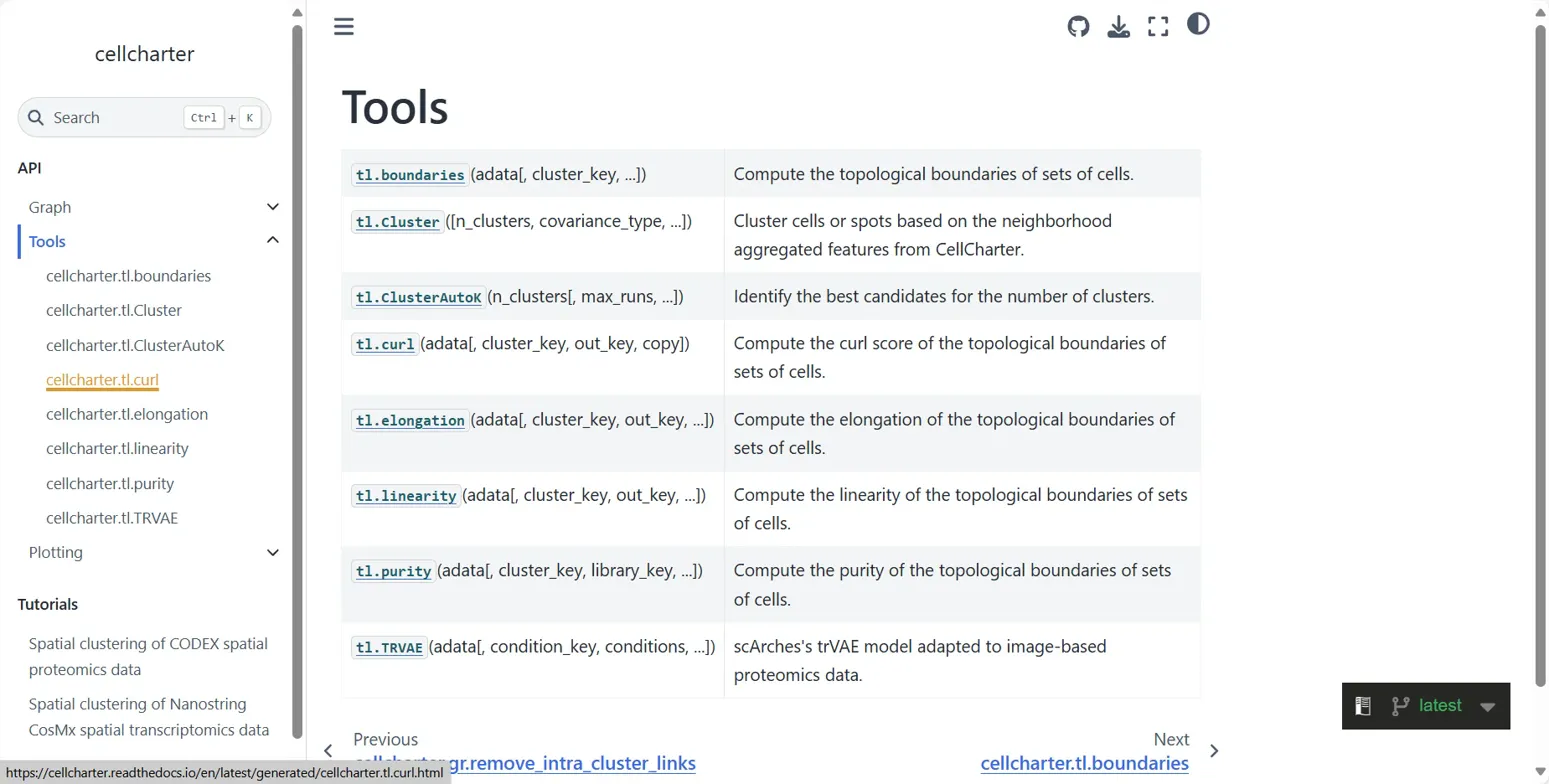The image size is (1549, 784).
Task: Click the Search input field
Action: tap(144, 118)
